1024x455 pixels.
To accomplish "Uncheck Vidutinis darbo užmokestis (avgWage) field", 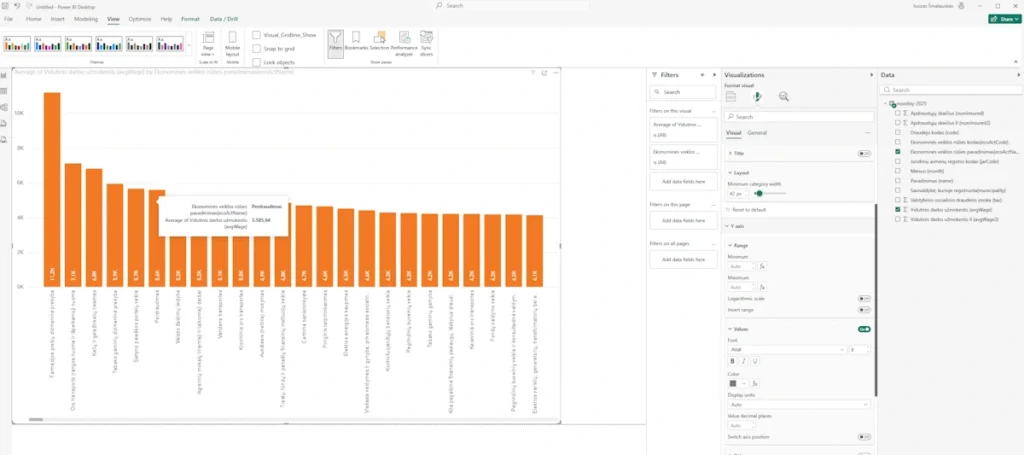I will pyautogui.click(x=898, y=210).
